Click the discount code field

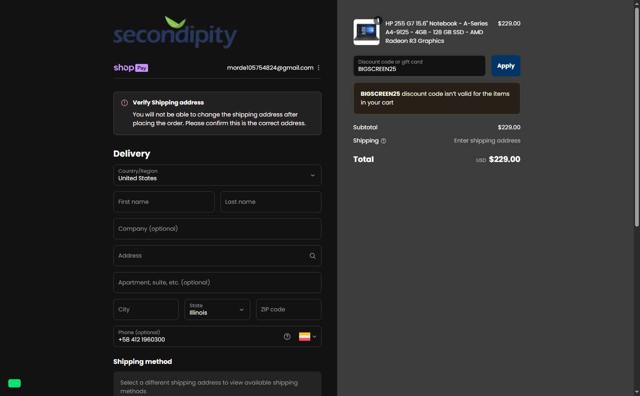[419, 66]
